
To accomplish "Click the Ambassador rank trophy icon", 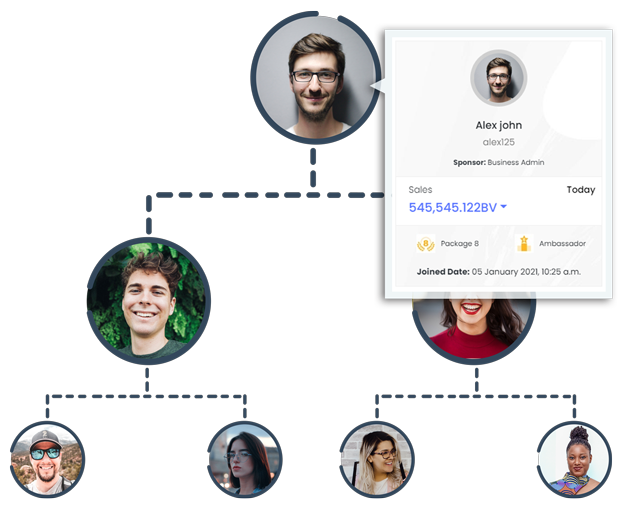I will (524, 244).
